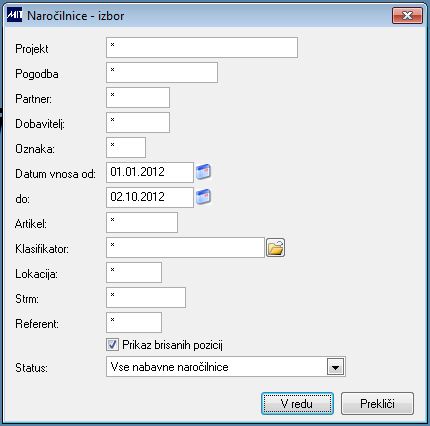430x426 pixels.
Task: Open calendar for Datum vnosa od
Action: coord(203,172)
